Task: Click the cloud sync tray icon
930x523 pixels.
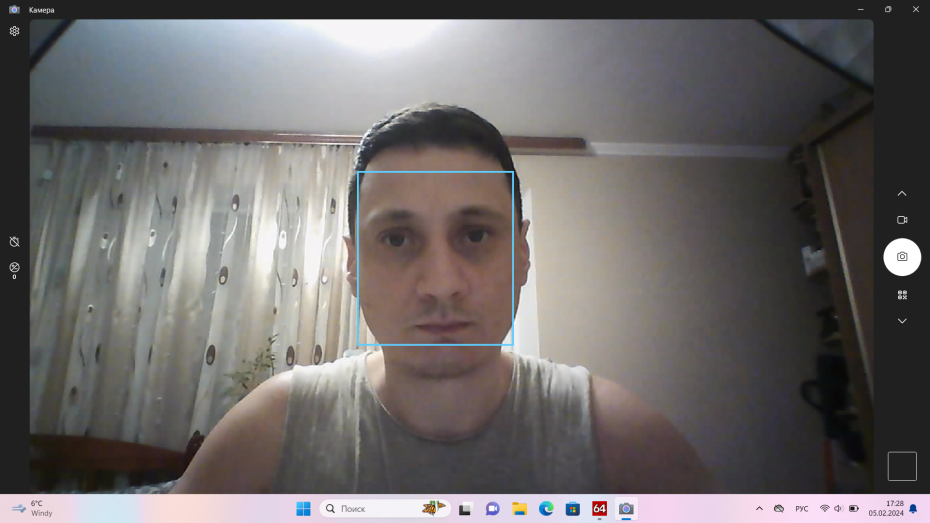Action: pyautogui.click(x=779, y=509)
